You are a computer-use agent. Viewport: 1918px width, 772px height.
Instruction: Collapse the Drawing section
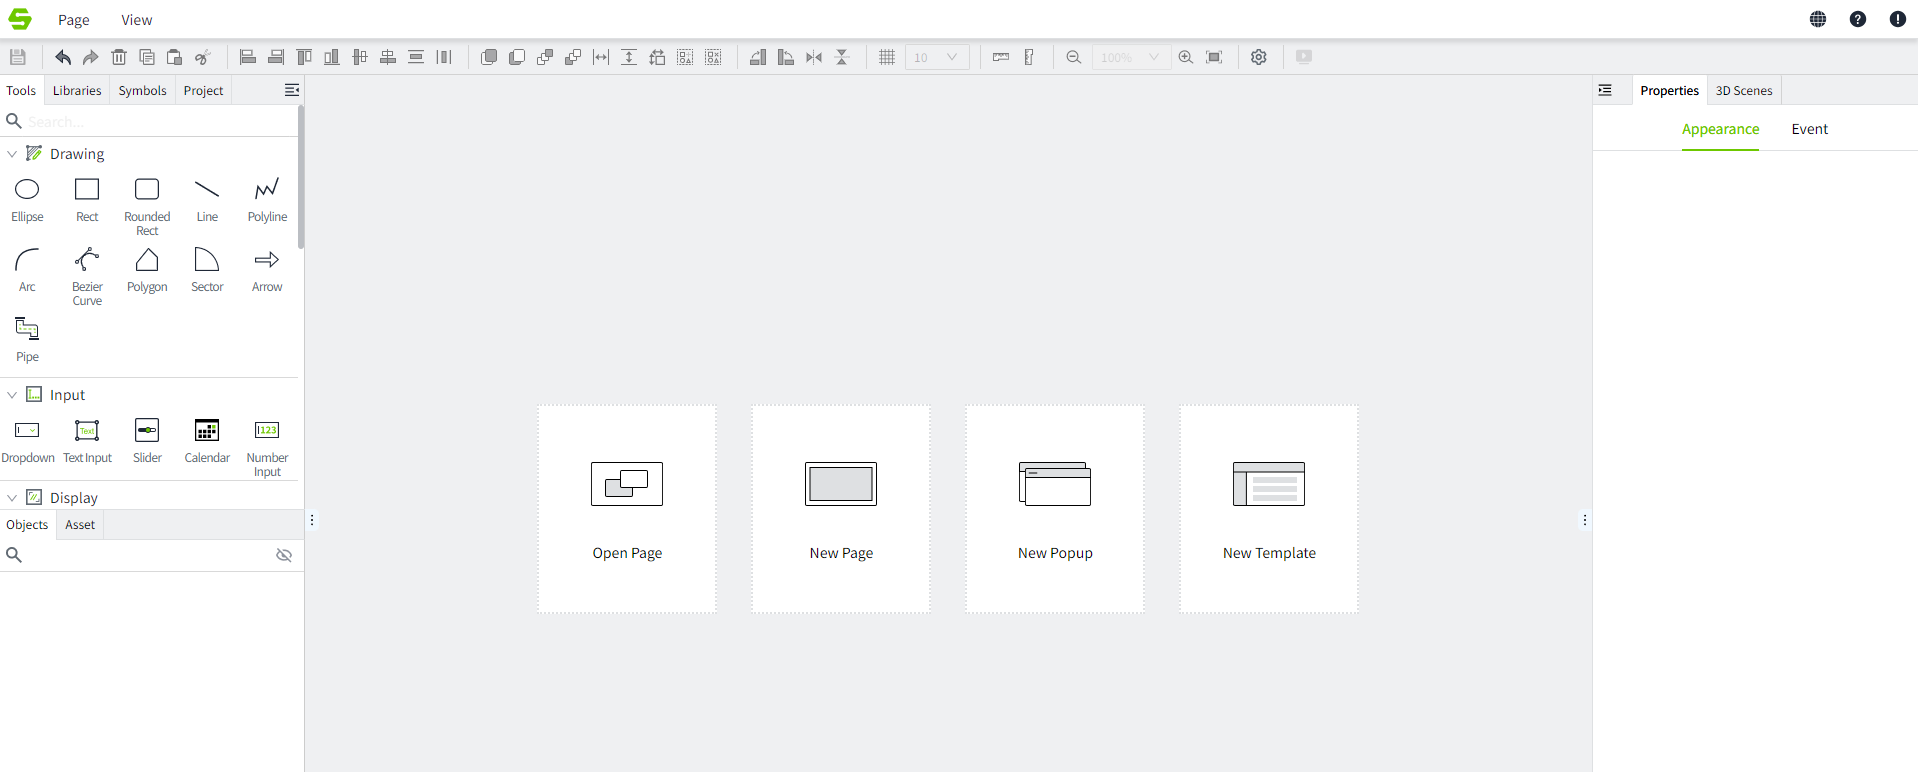pos(12,154)
